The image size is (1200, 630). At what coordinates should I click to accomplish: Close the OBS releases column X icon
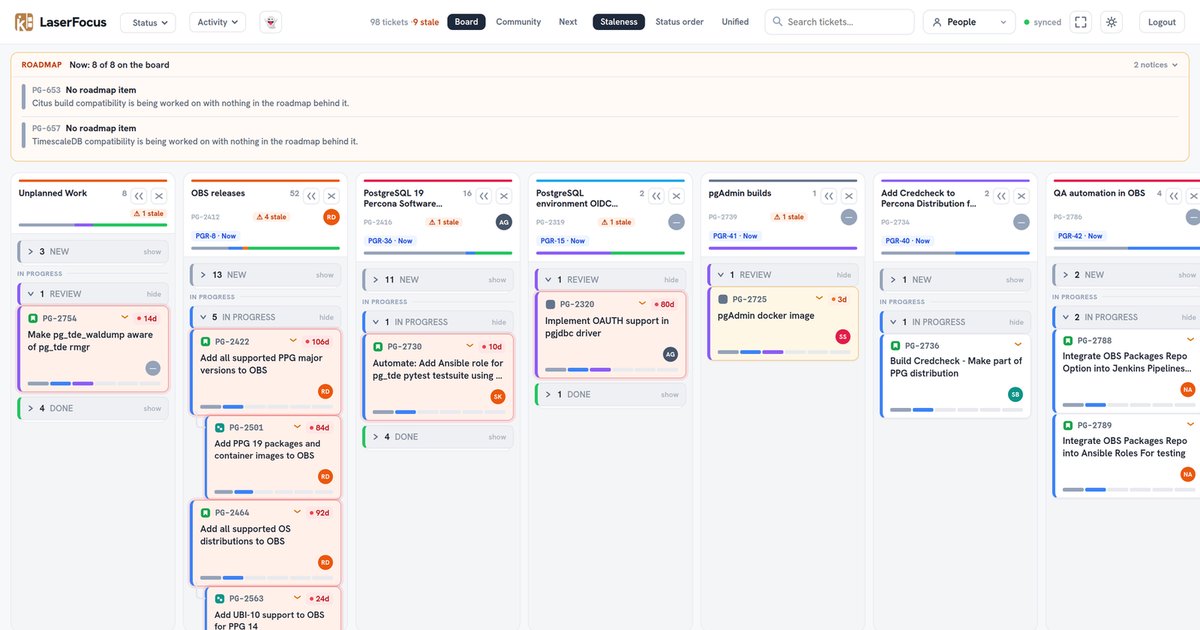[x=332, y=196]
